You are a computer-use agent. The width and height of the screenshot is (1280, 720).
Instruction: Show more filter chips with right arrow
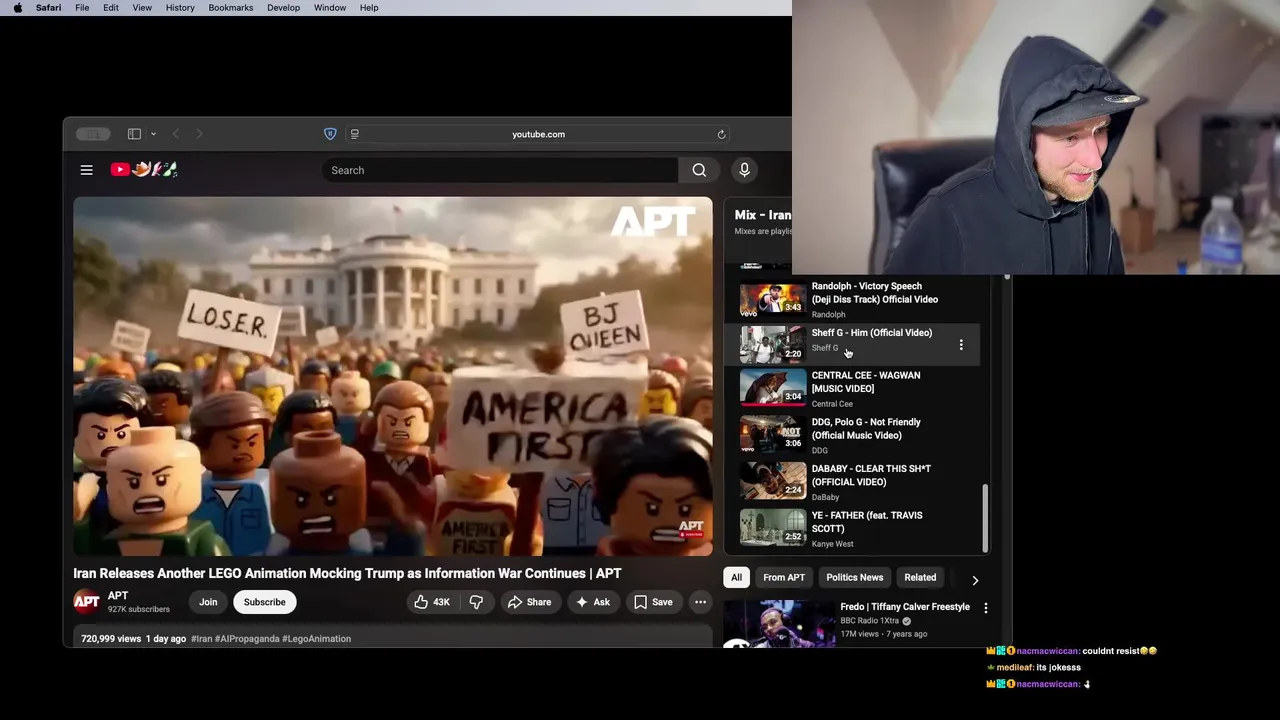click(975, 579)
